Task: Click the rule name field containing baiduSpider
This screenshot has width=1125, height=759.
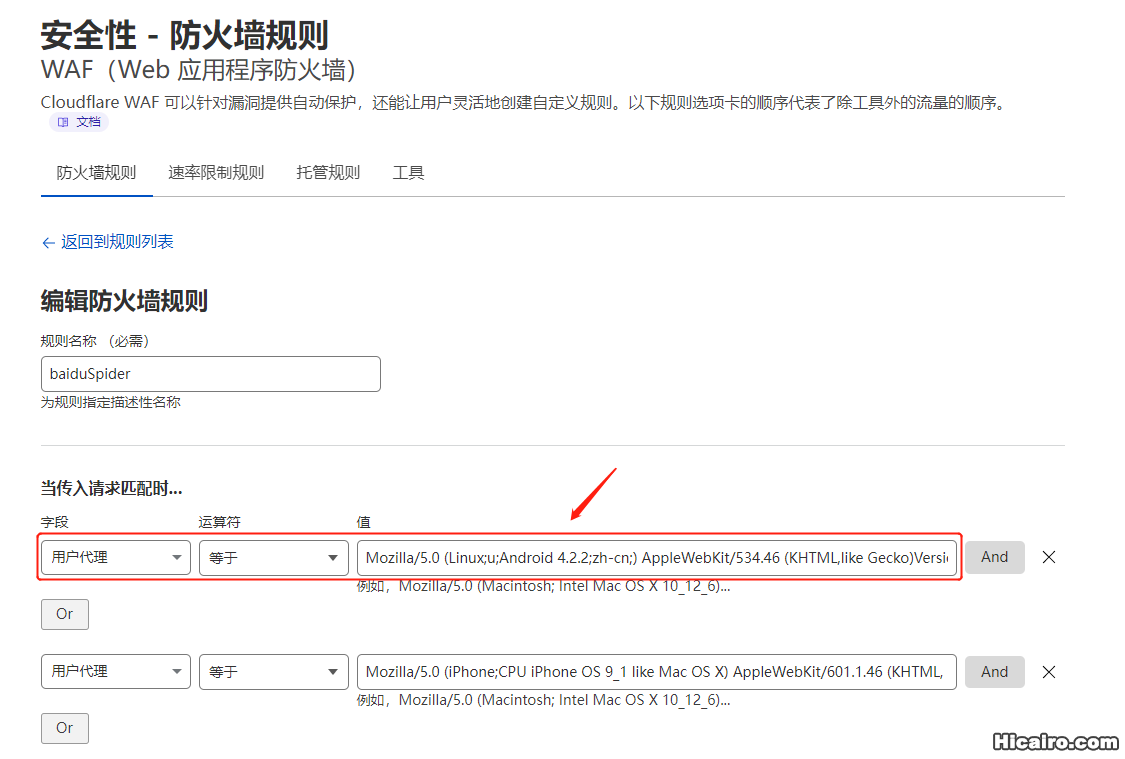Action: pos(211,374)
